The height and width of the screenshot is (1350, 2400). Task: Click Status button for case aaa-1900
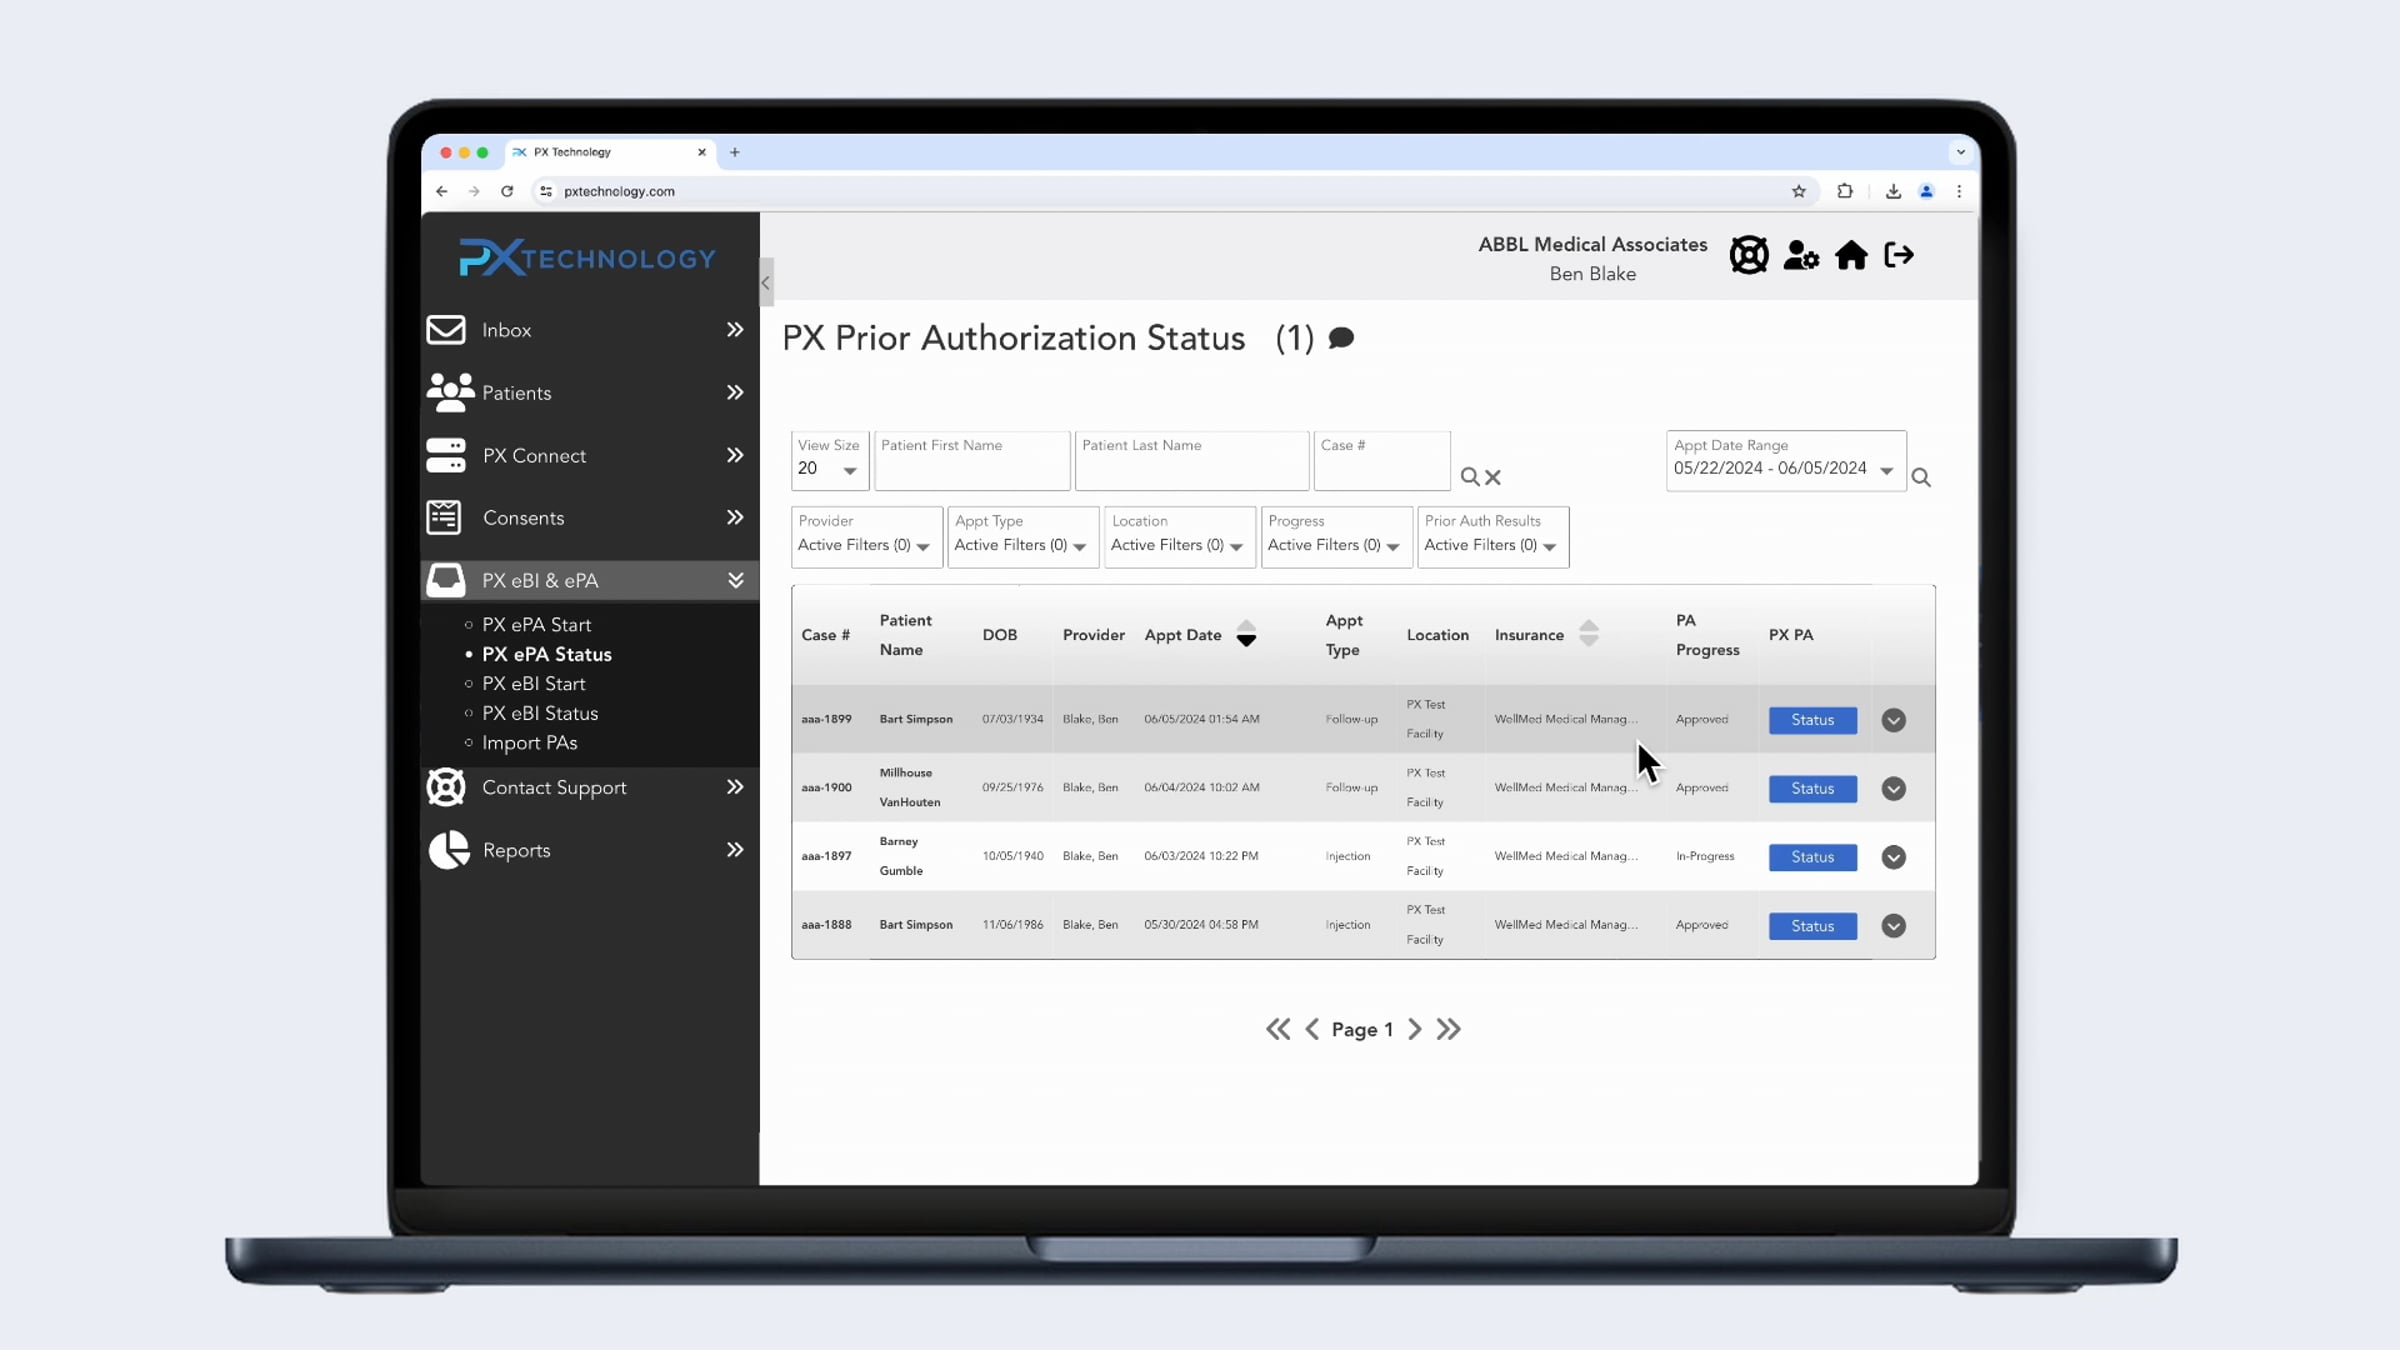click(x=1812, y=788)
